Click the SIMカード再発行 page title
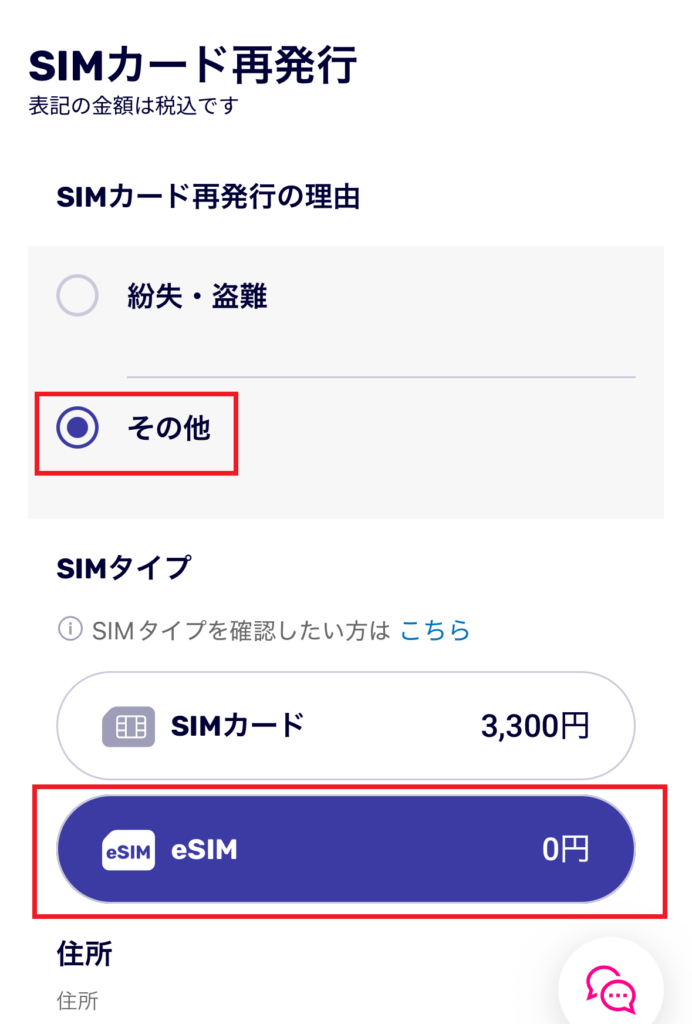 [x=193, y=66]
